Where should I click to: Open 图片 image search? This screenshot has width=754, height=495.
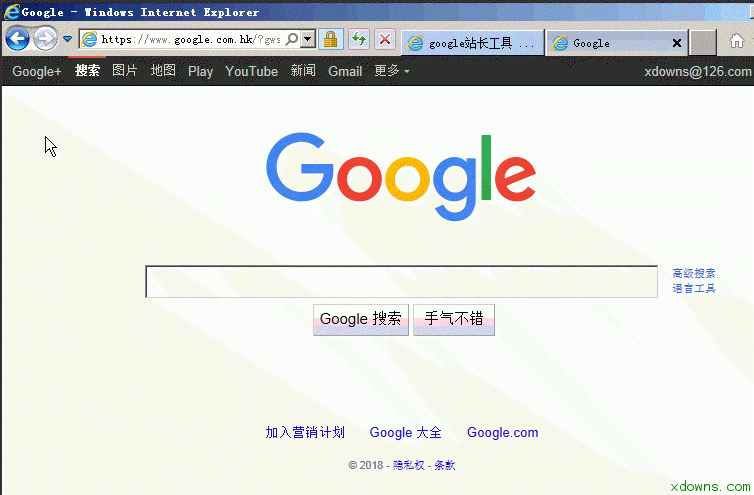click(125, 71)
